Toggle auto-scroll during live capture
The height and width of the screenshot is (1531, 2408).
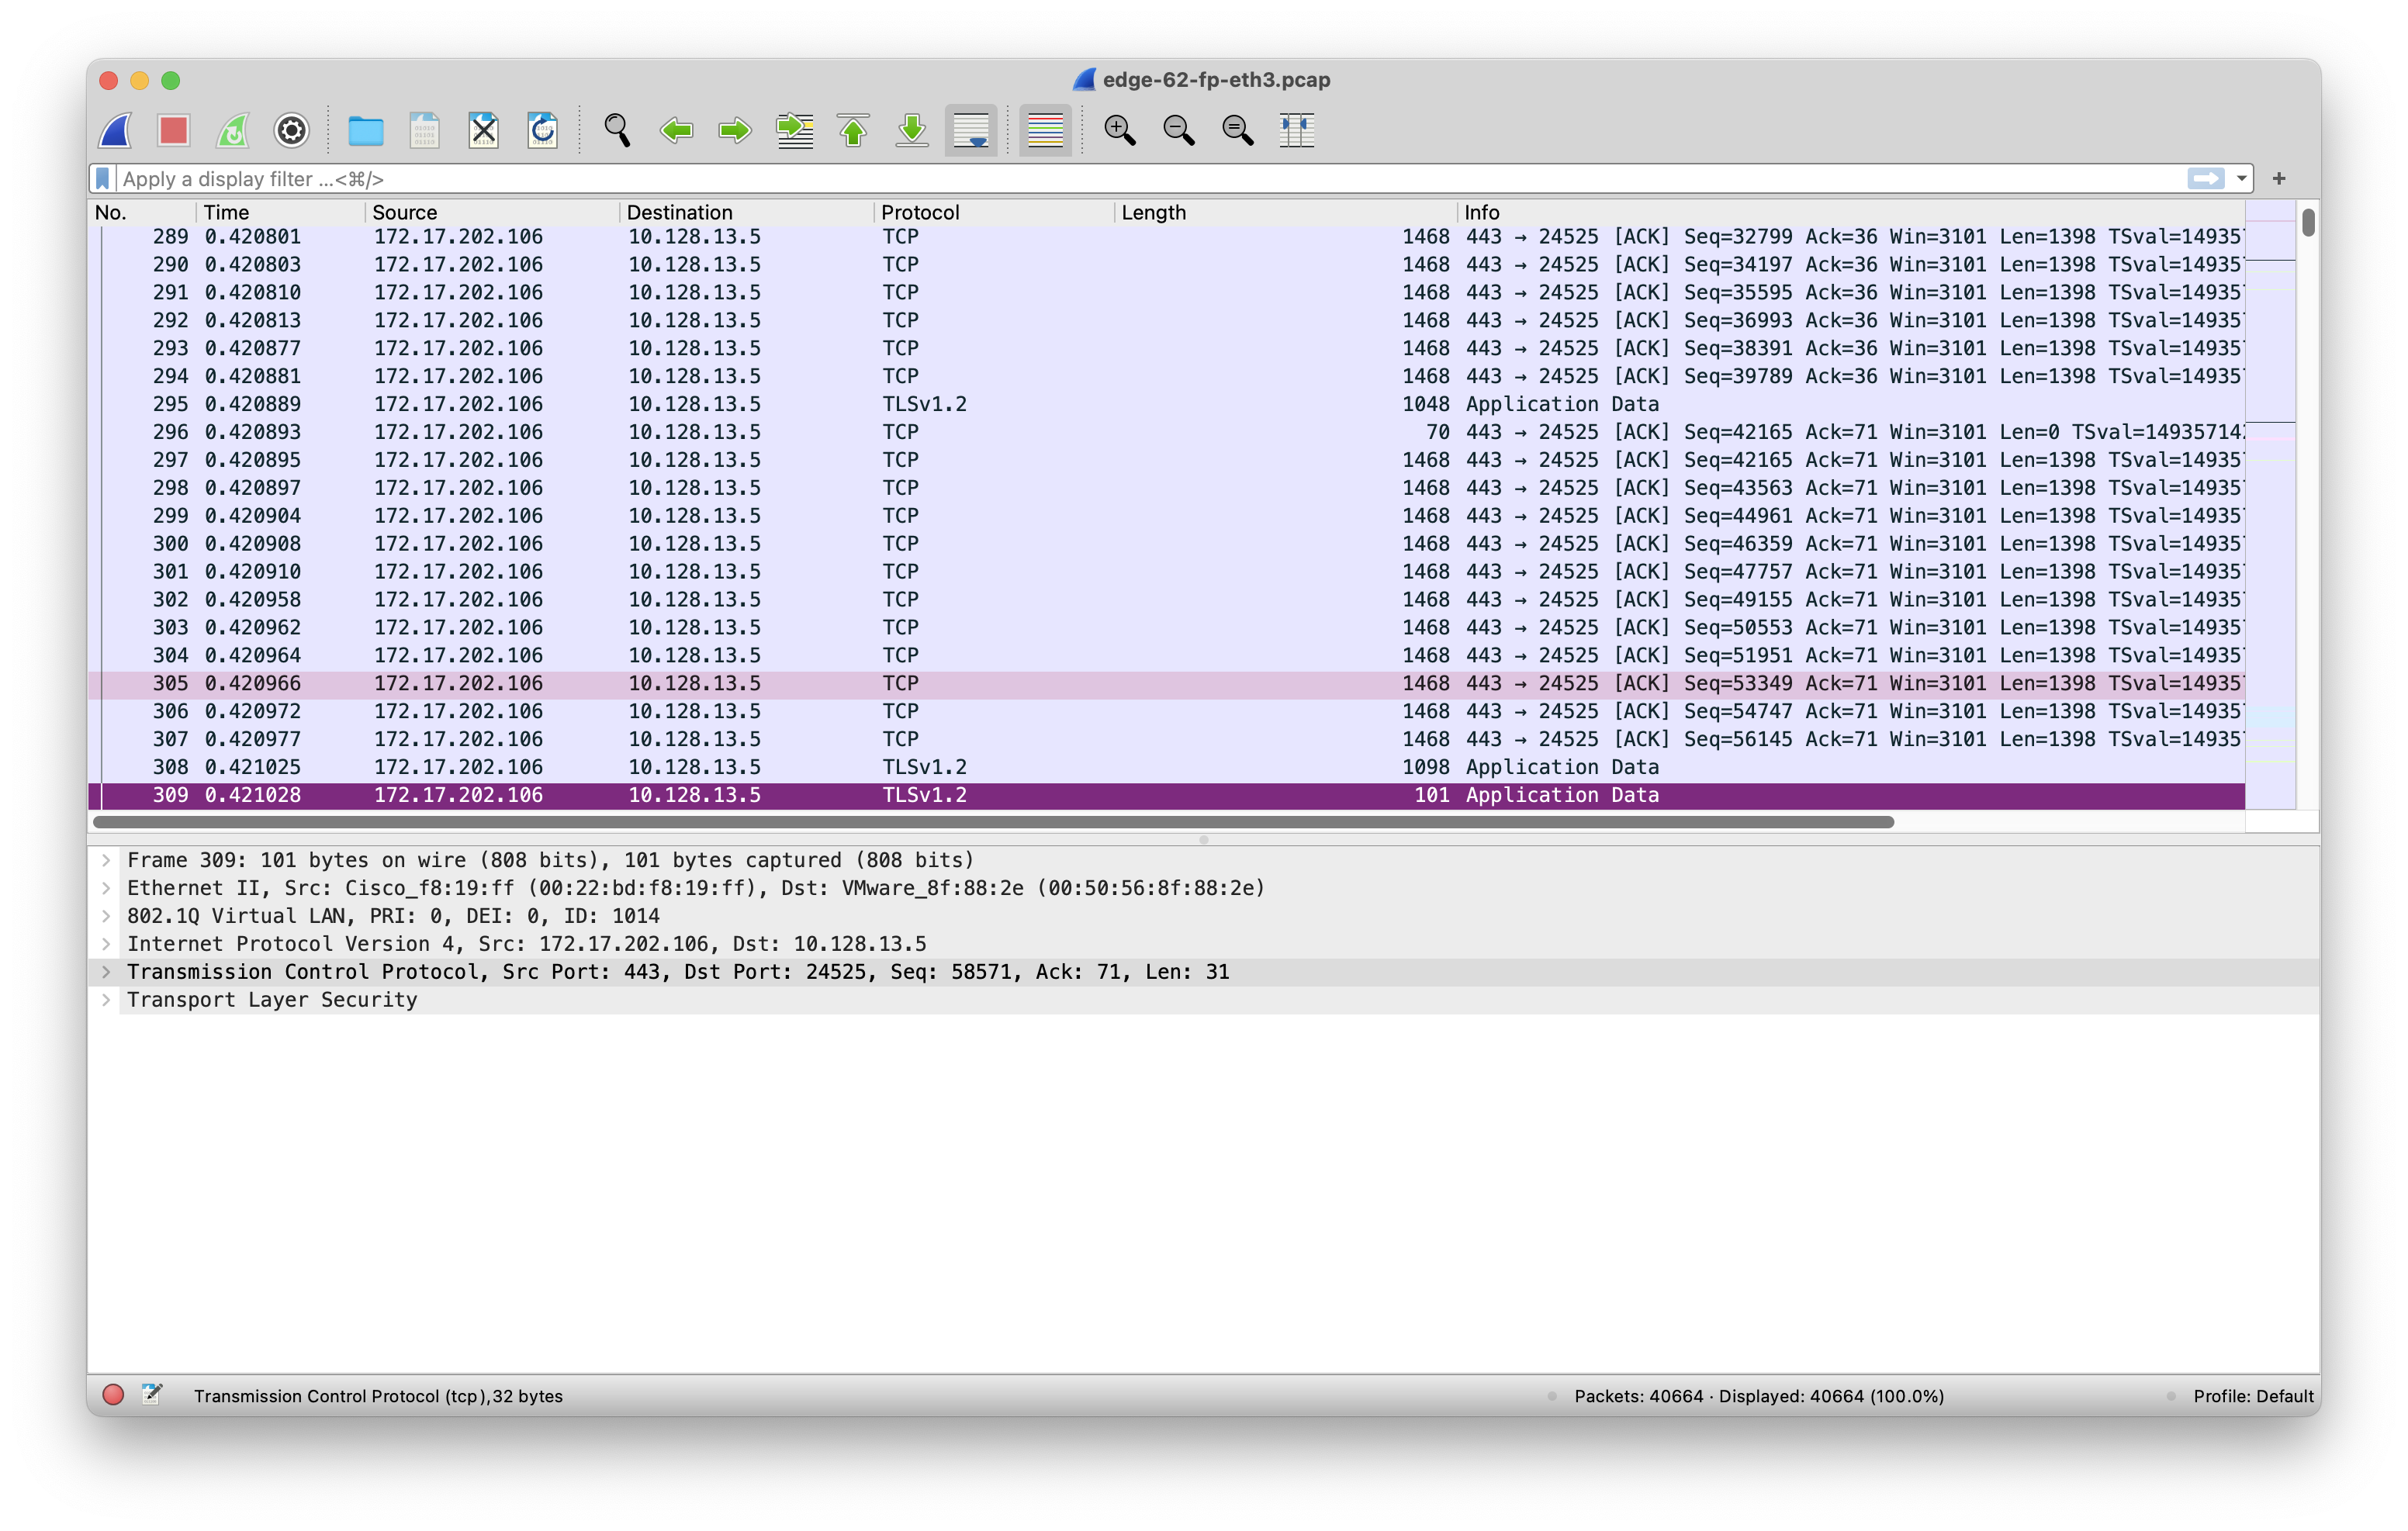(x=971, y=130)
